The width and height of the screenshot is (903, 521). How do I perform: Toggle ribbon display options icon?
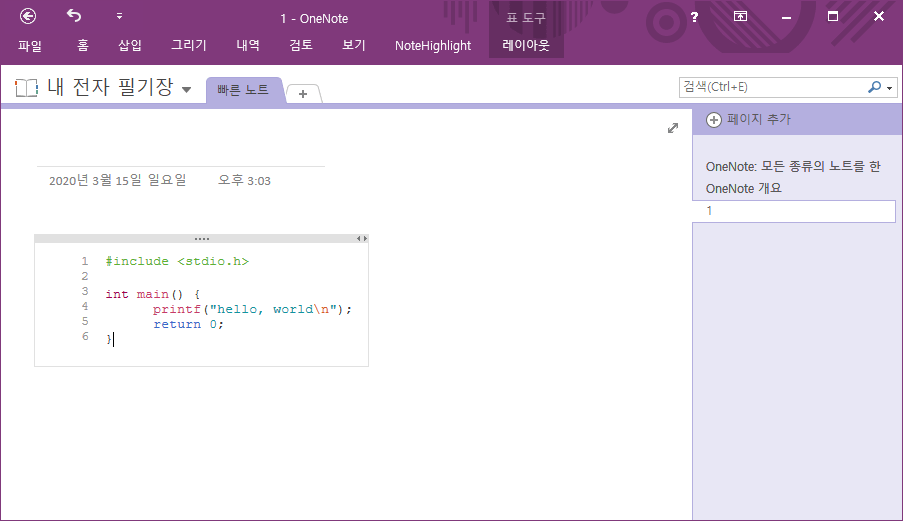click(740, 17)
